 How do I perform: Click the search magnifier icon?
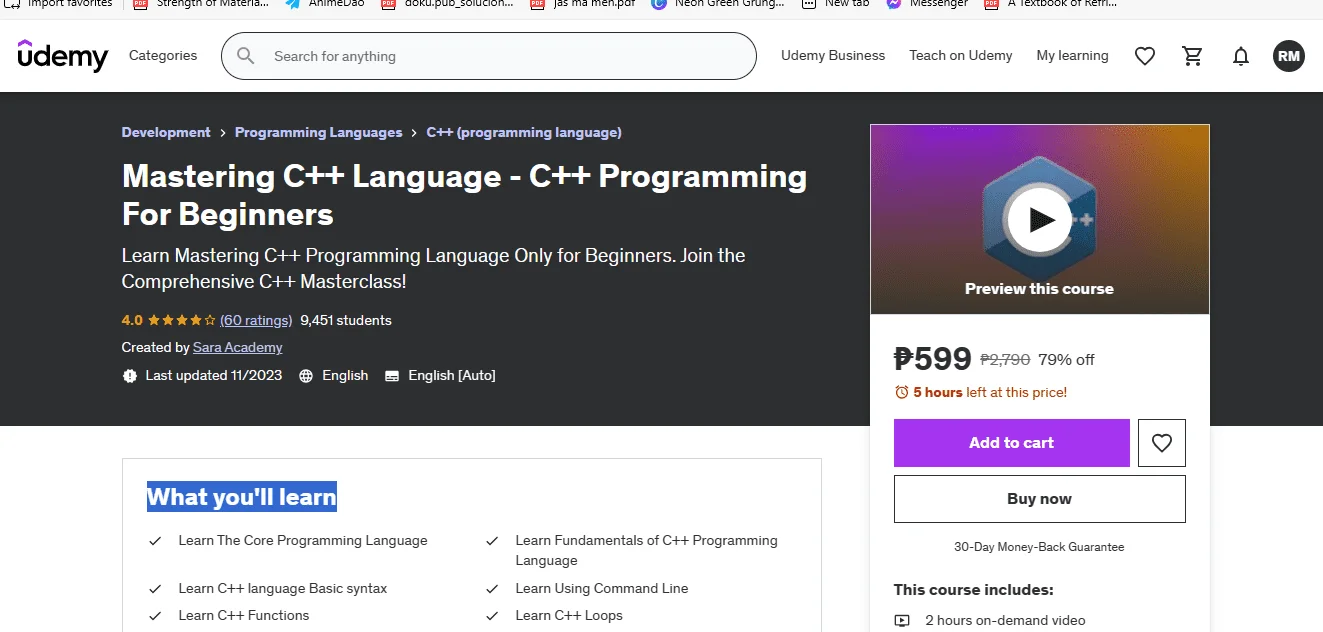pos(246,56)
